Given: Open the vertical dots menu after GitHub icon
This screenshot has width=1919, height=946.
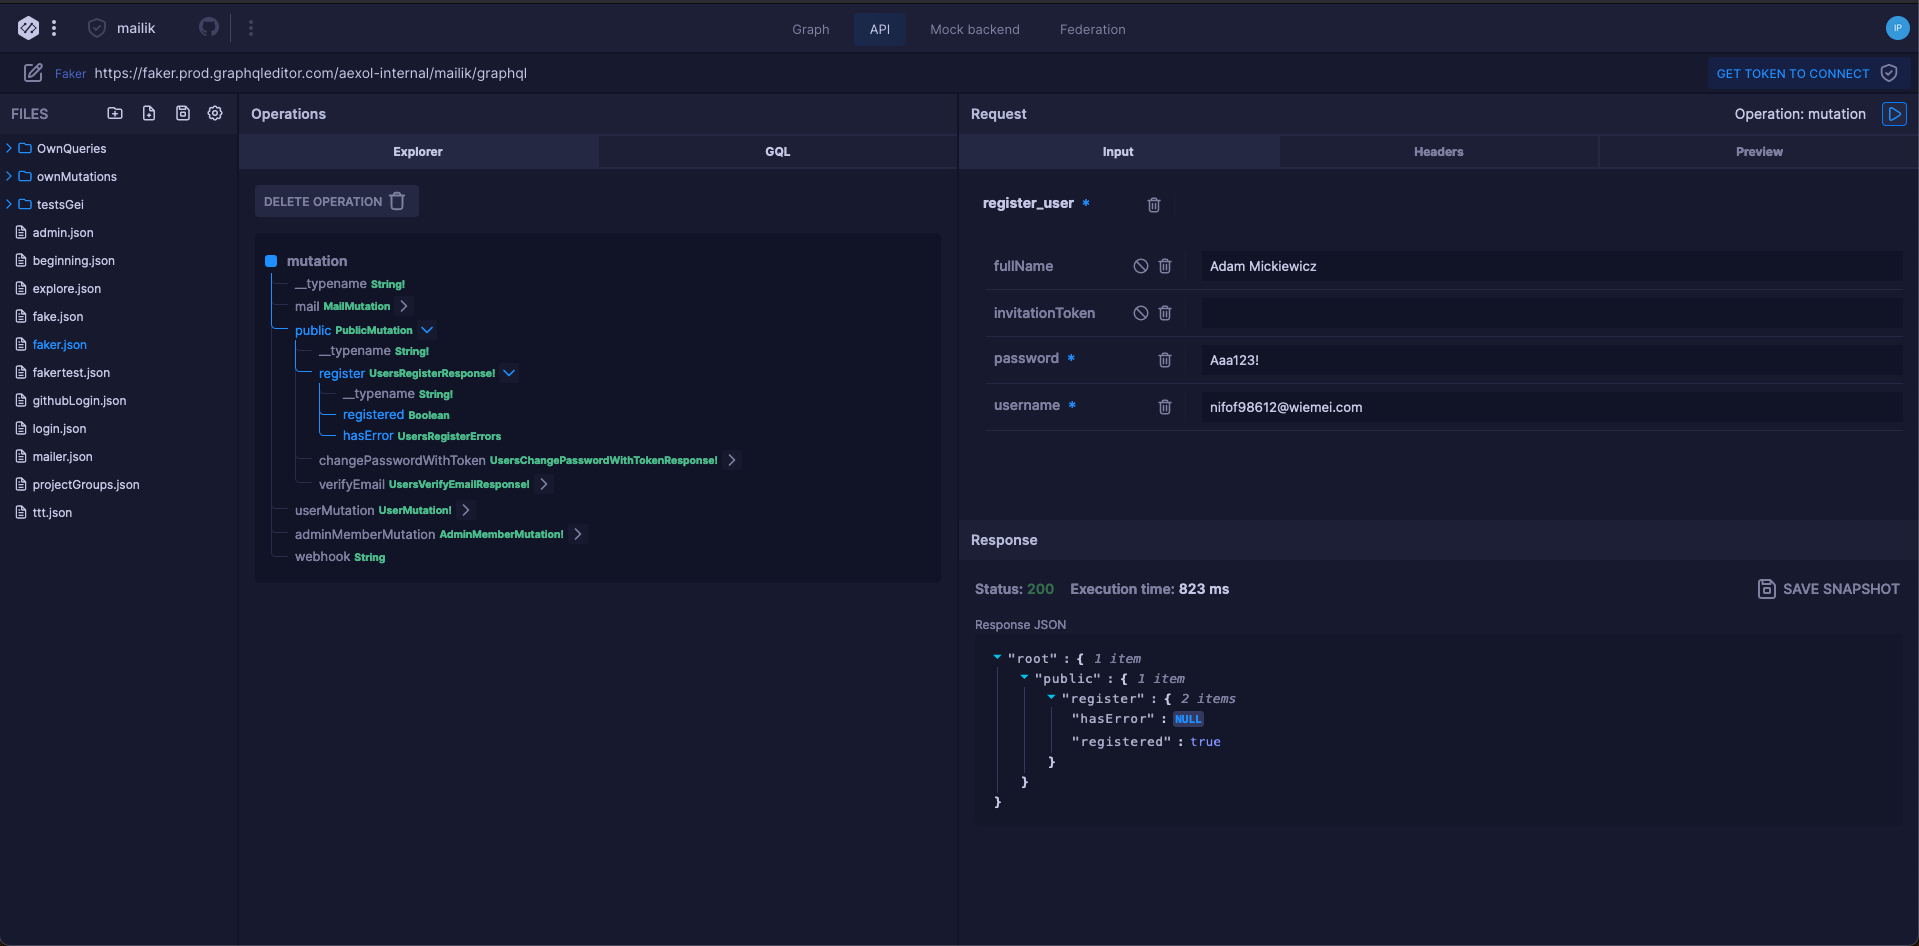Looking at the screenshot, I should (x=251, y=28).
